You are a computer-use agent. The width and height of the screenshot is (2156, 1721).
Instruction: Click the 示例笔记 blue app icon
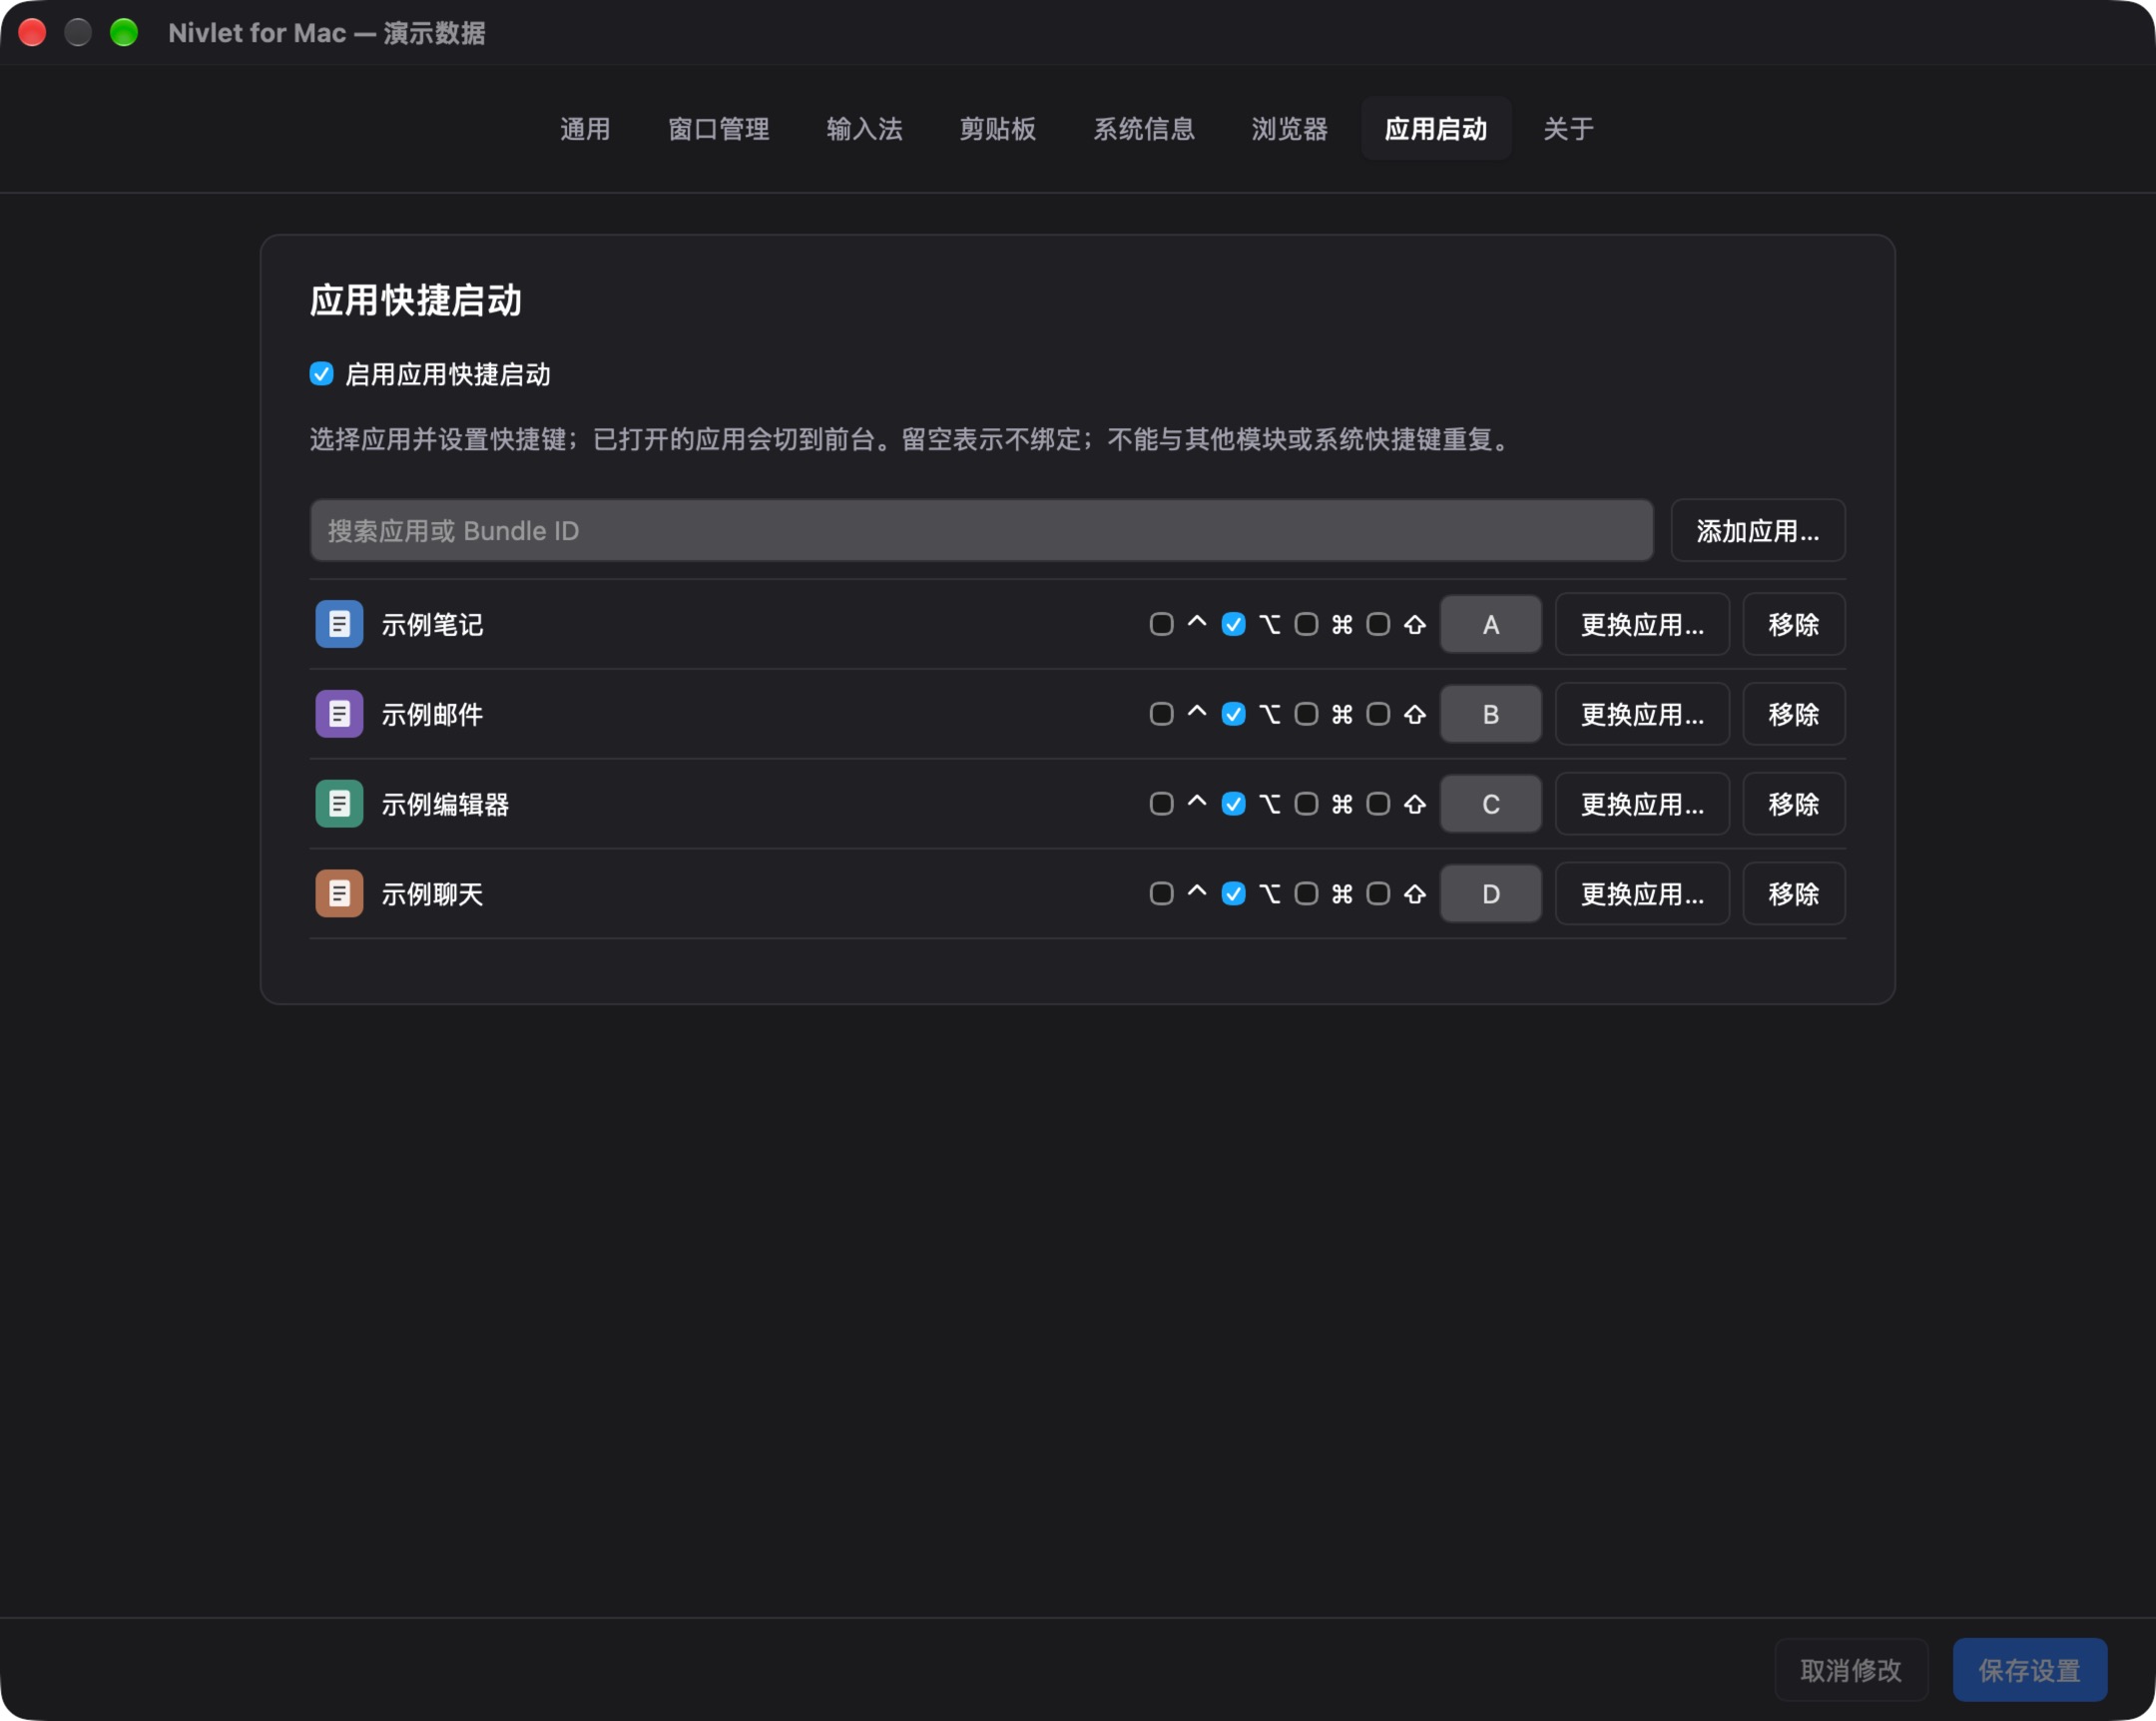339,624
